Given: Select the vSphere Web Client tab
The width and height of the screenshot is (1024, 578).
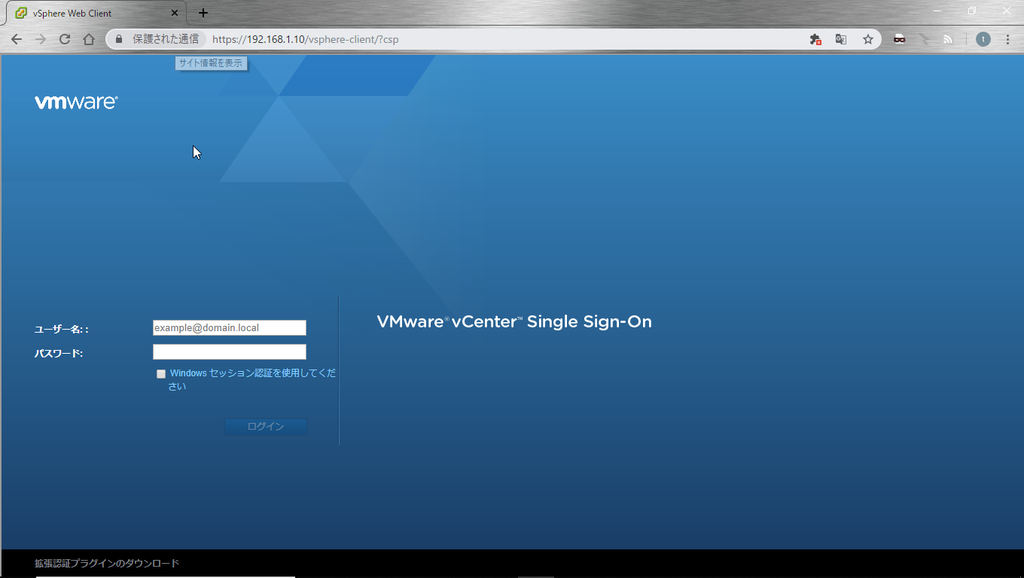Looking at the screenshot, I should click(95, 13).
